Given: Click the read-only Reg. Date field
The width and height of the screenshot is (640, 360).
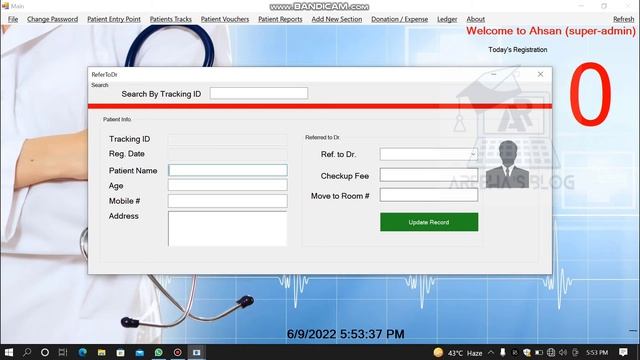Looking at the screenshot, I should (228, 154).
